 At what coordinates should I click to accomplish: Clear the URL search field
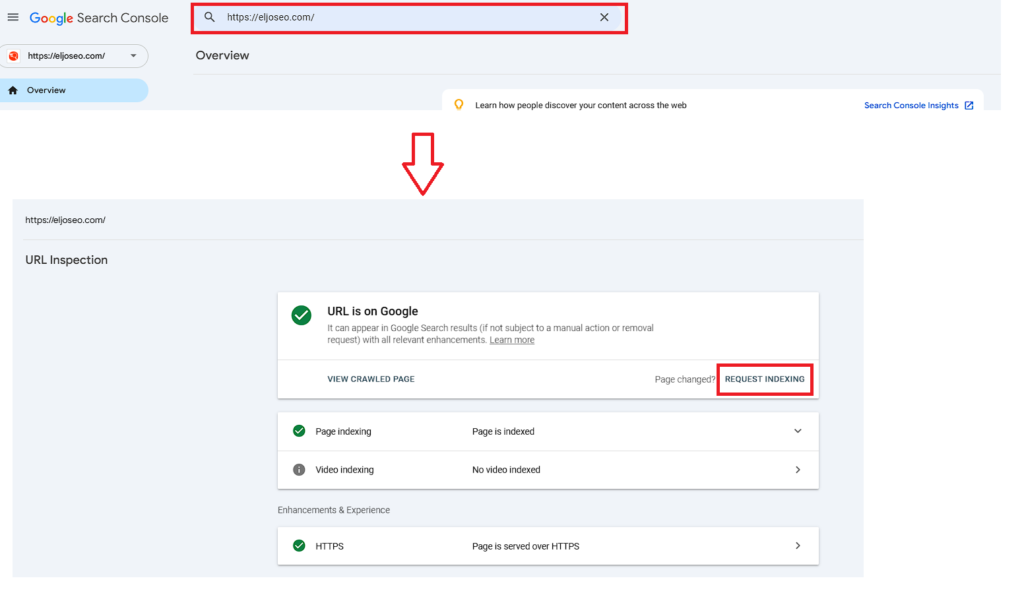604,18
